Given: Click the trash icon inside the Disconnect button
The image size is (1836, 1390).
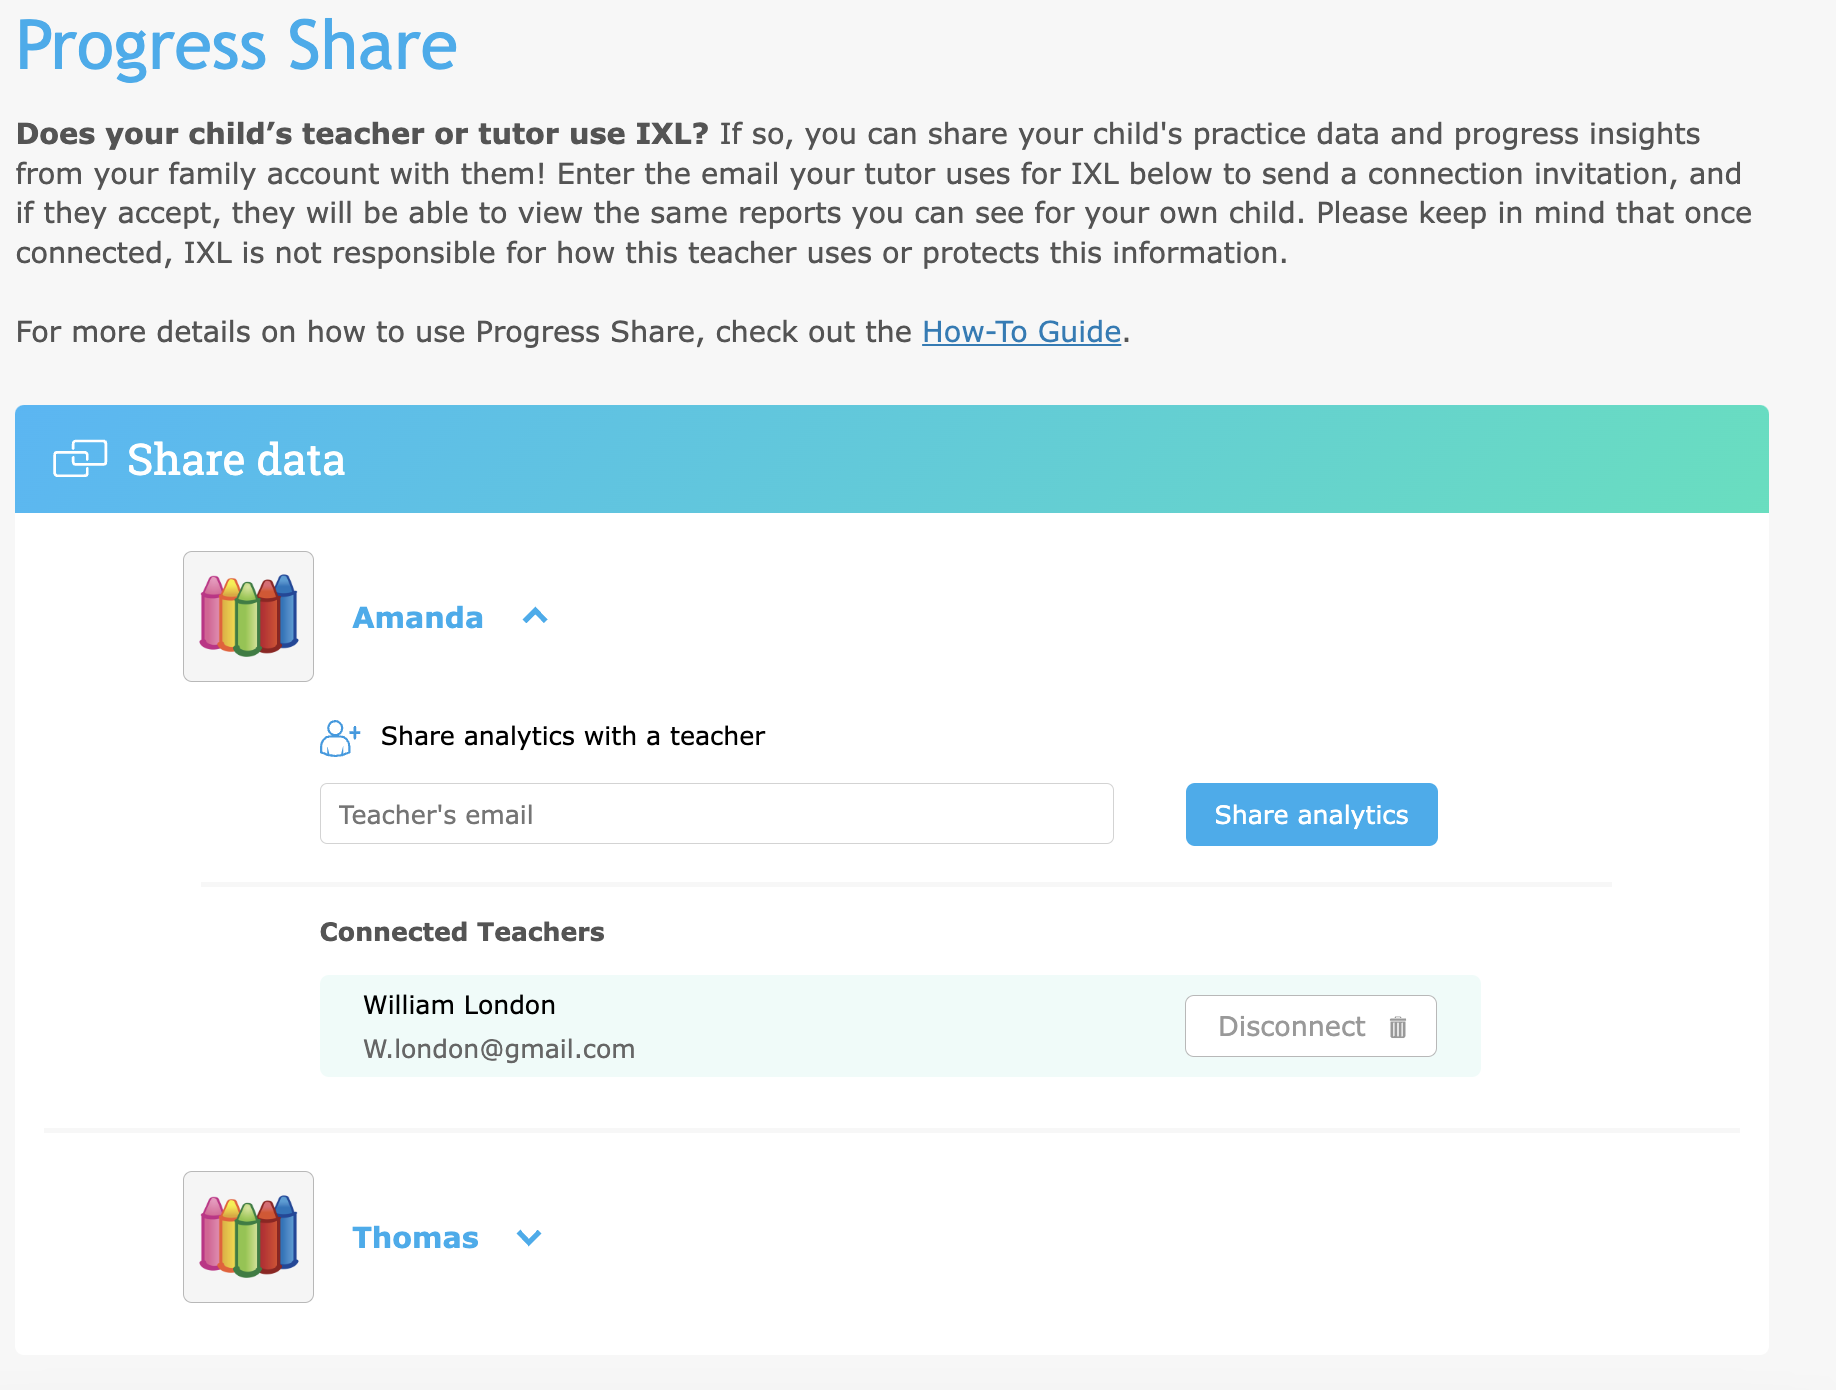Looking at the screenshot, I should pyautogui.click(x=1398, y=1026).
